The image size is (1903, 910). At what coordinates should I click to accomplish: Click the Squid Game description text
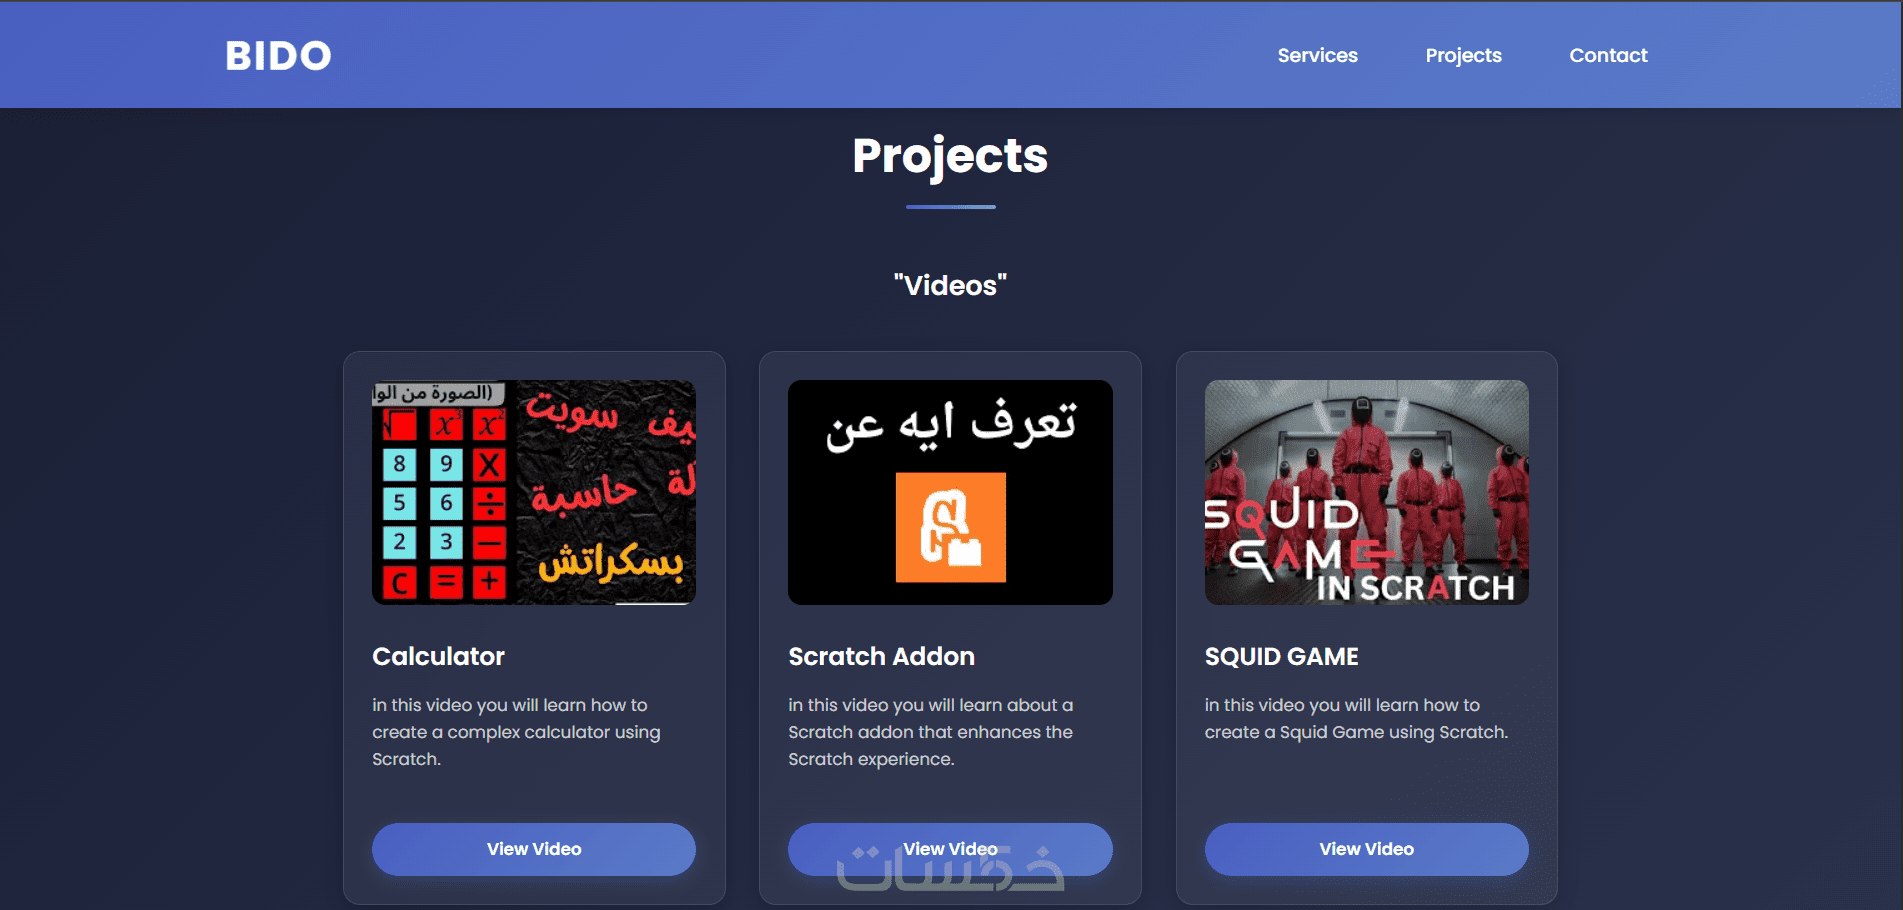click(x=1356, y=719)
